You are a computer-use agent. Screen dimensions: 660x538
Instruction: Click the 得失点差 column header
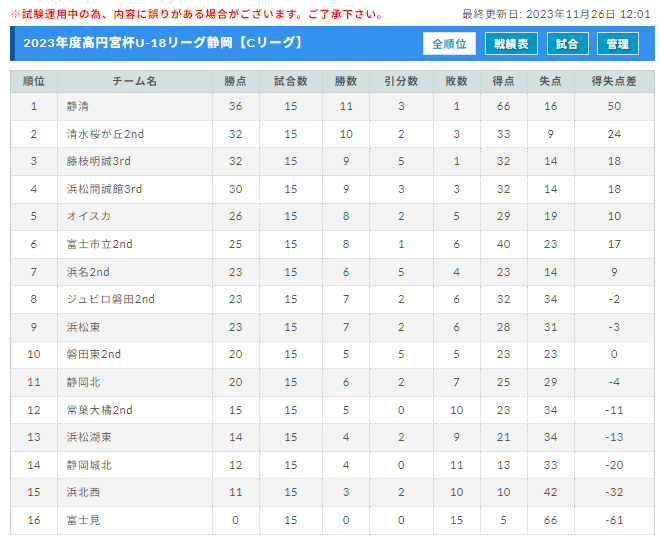coord(614,81)
